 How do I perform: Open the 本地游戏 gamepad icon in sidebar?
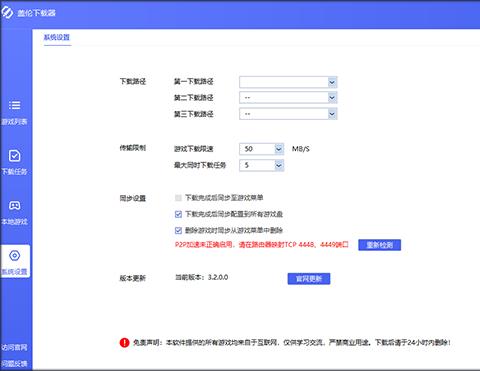tap(14, 205)
